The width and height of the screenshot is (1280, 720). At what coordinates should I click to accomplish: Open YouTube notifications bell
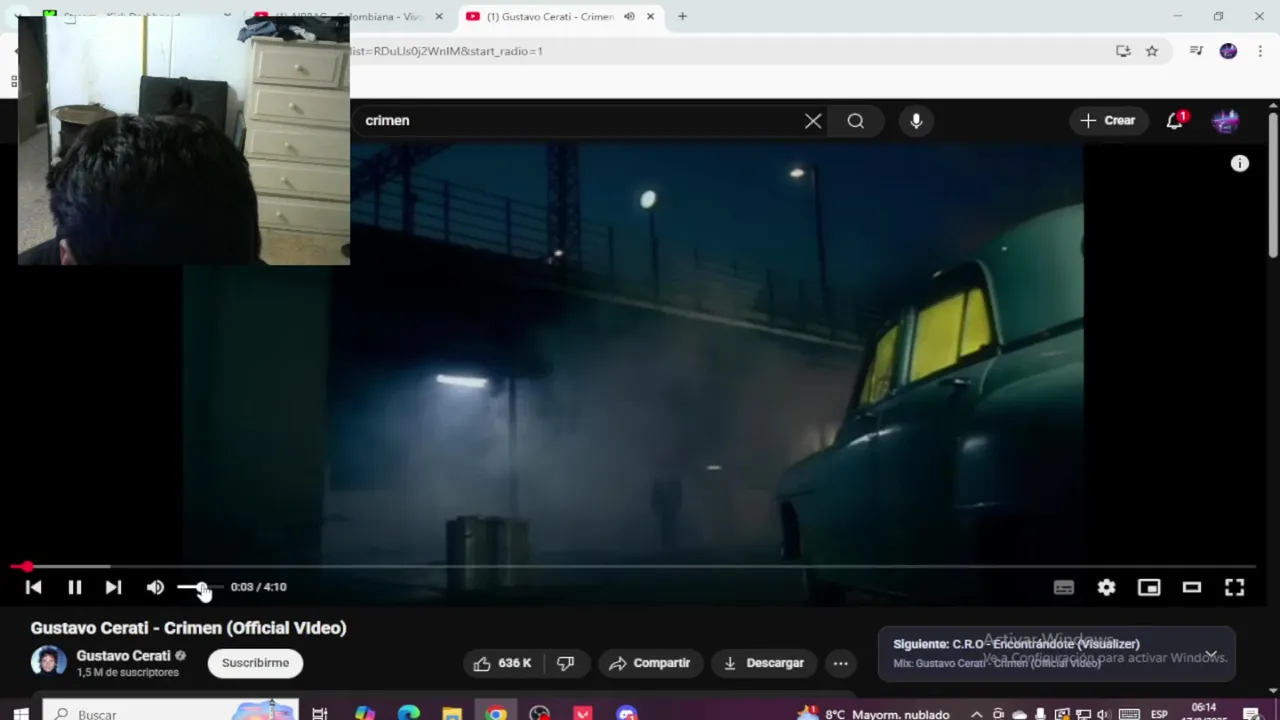pos(1175,121)
